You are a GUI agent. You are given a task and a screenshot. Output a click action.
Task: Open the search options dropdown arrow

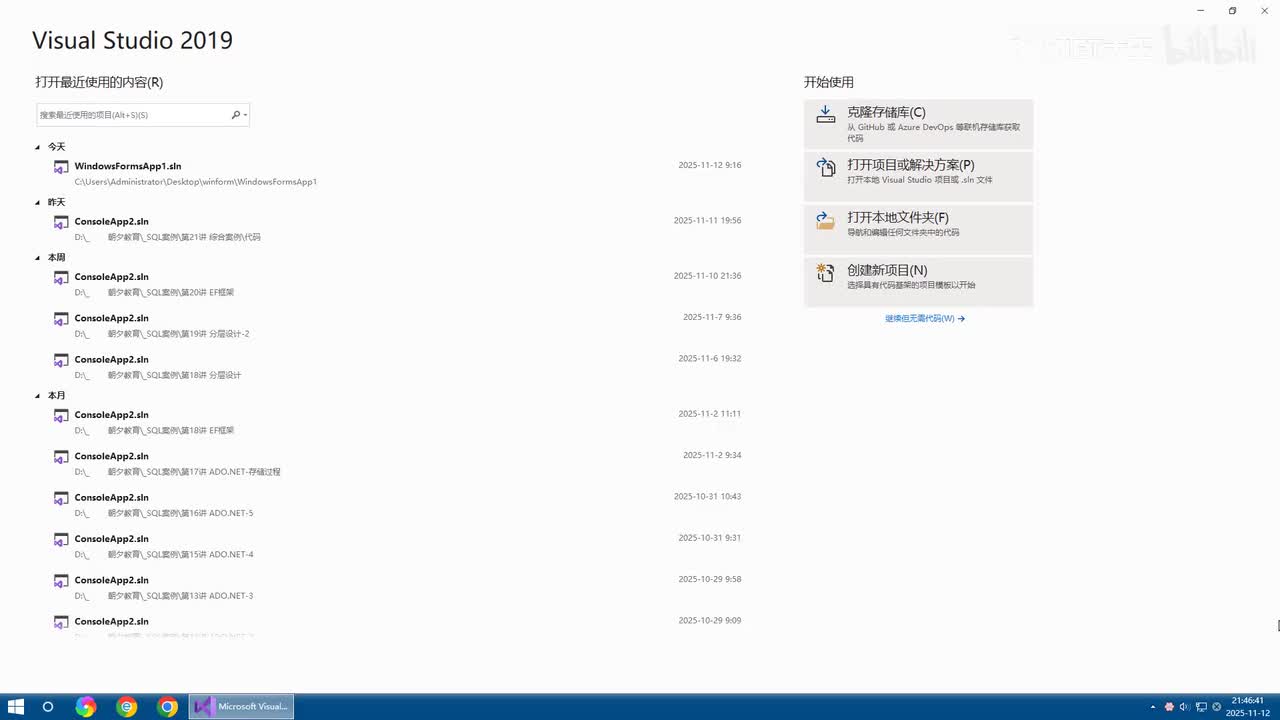pos(246,115)
